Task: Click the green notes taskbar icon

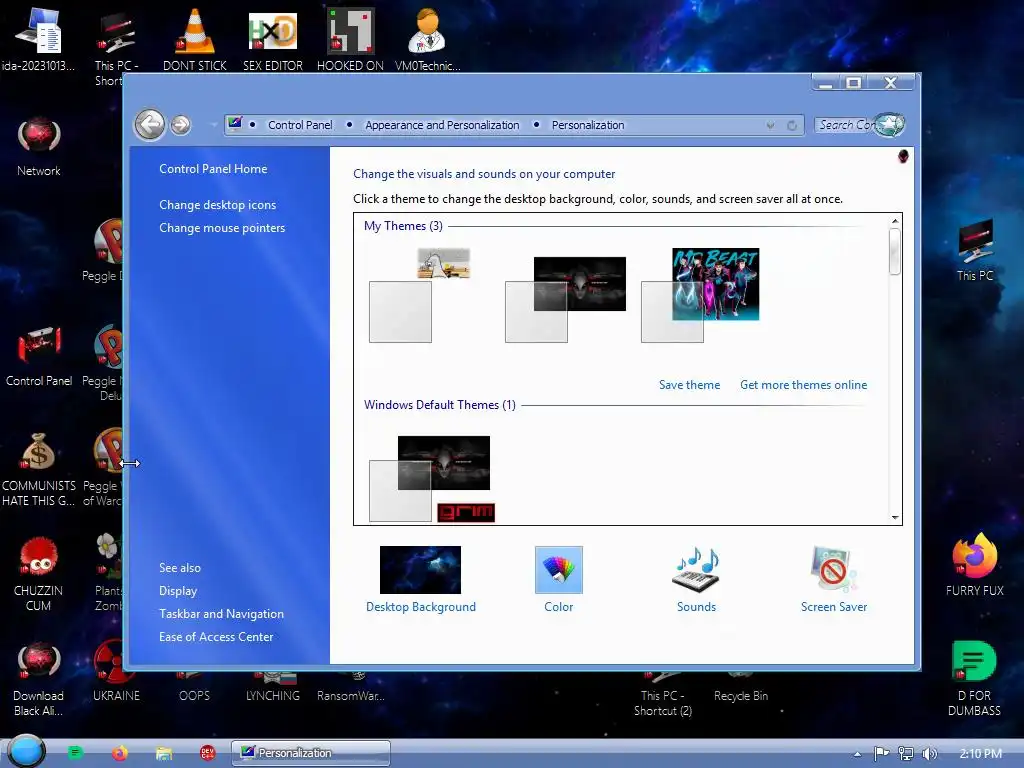Action: coord(75,753)
